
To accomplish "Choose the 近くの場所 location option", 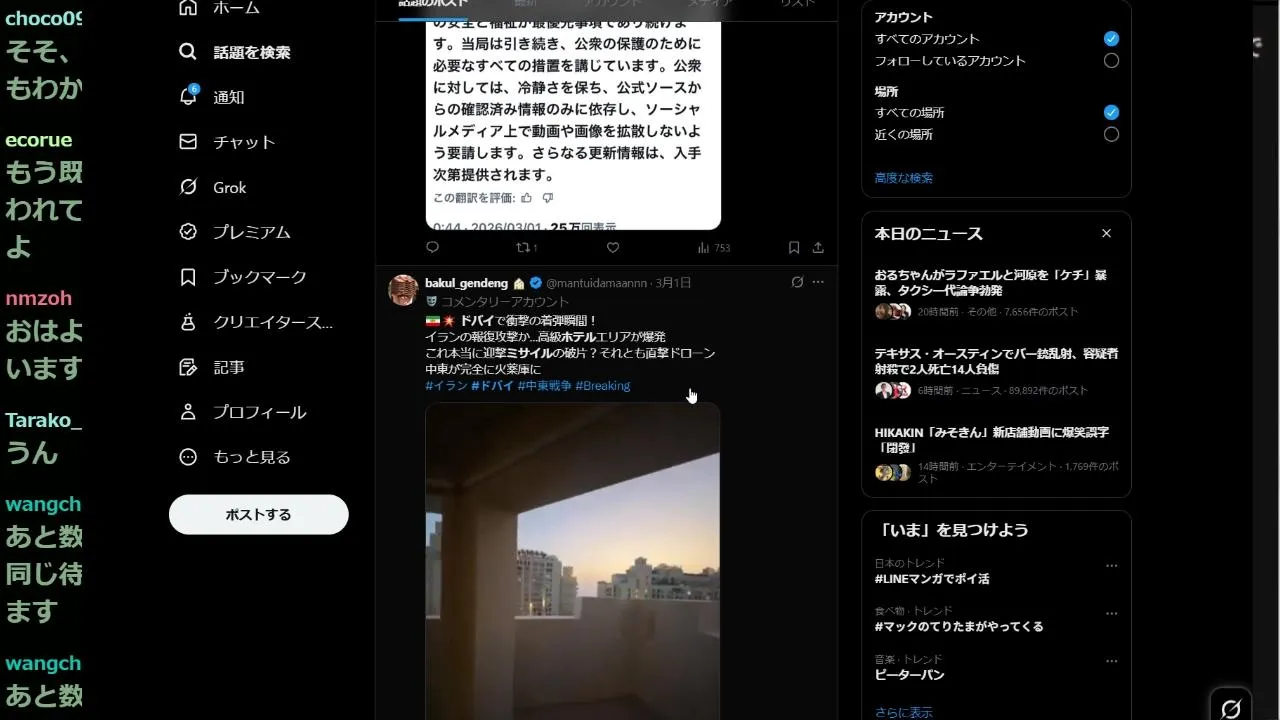I will pyautogui.click(x=1111, y=134).
